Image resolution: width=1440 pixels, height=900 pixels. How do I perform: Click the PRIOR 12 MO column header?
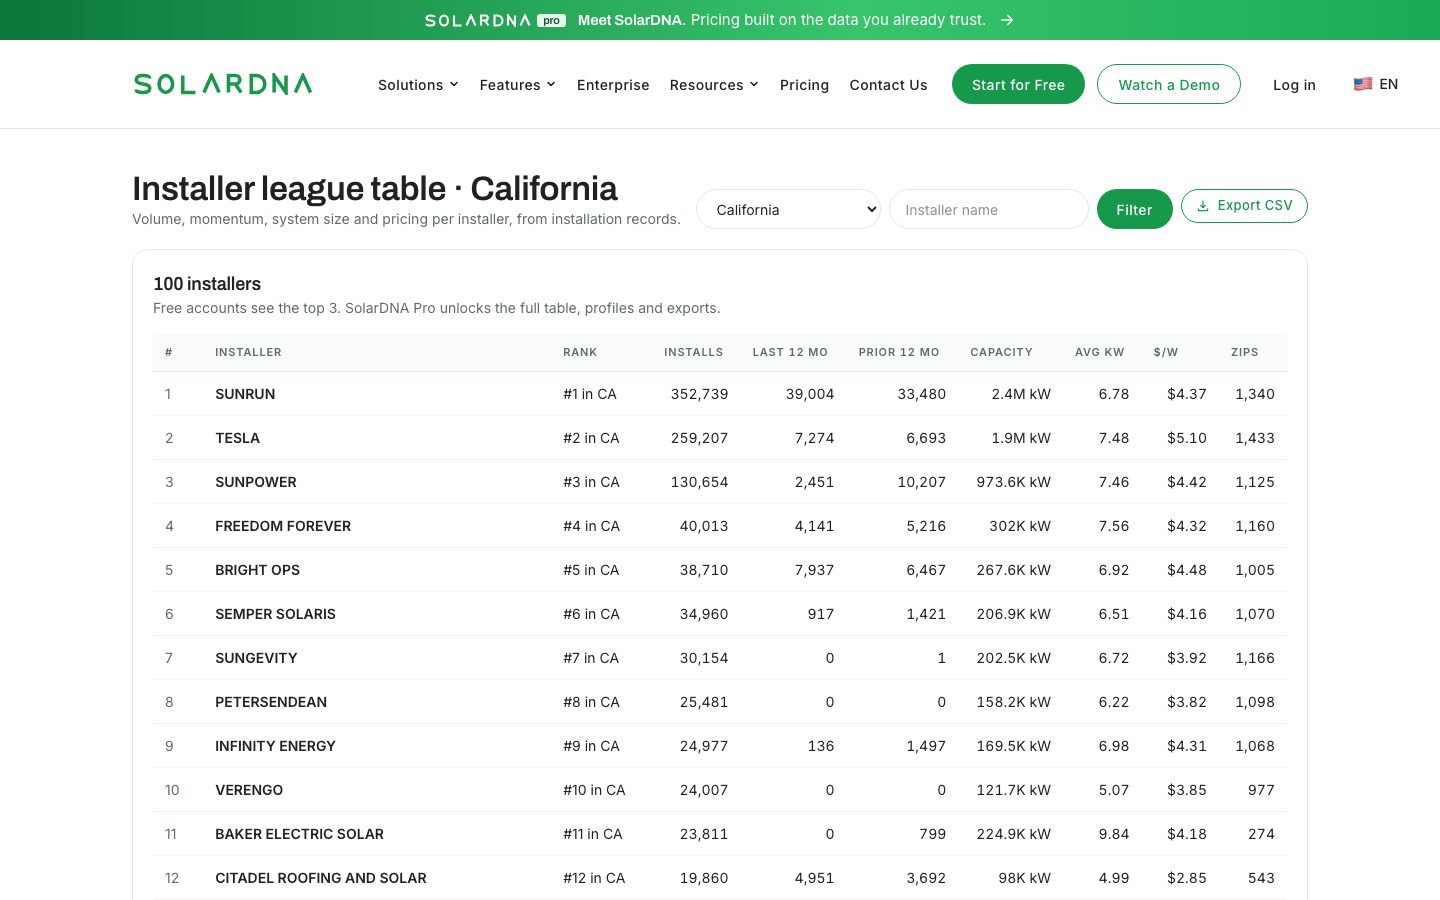pyautogui.click(x=899, y=352)
